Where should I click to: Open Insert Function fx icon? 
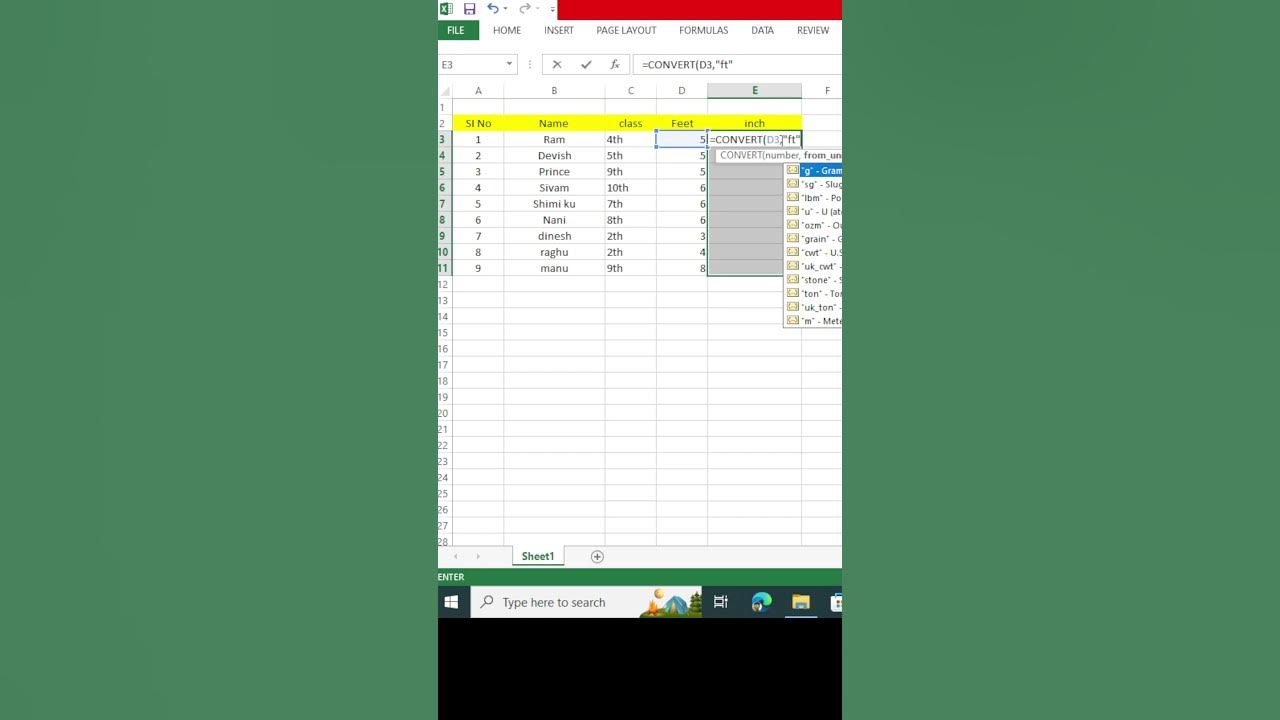[x=615, y=65]
